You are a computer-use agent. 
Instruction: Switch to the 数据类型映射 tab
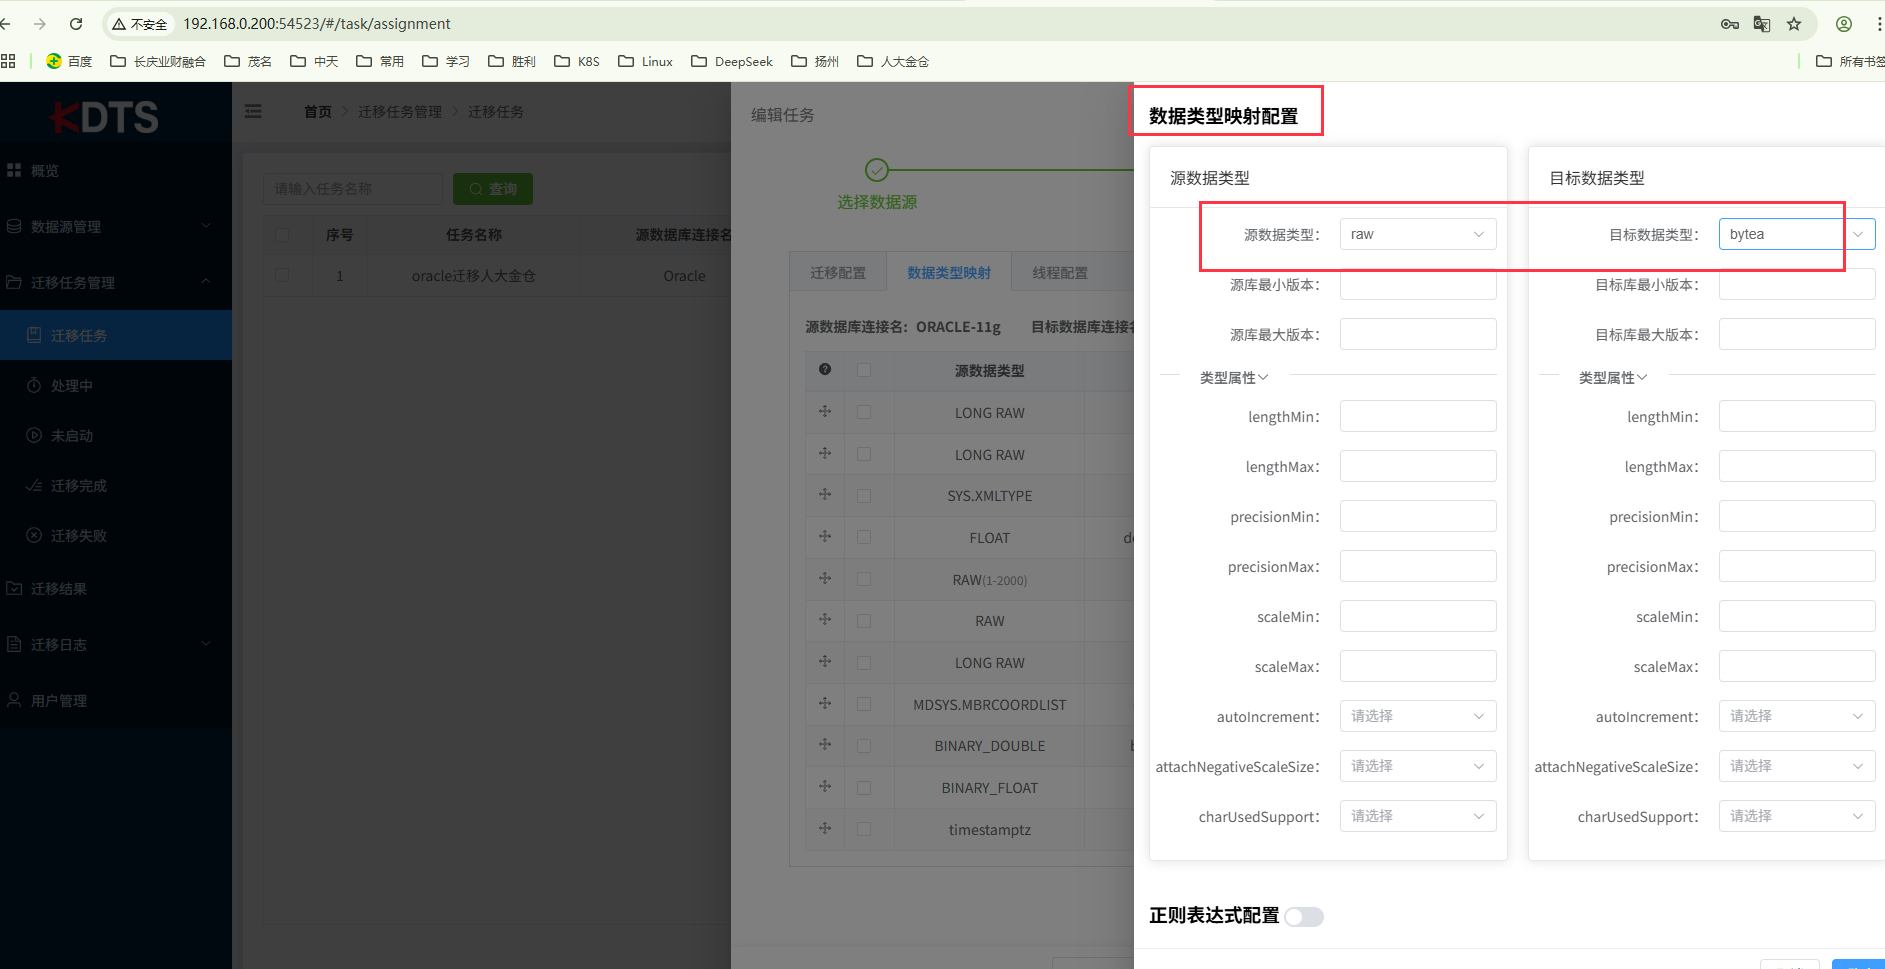click(x=949, y=272)
